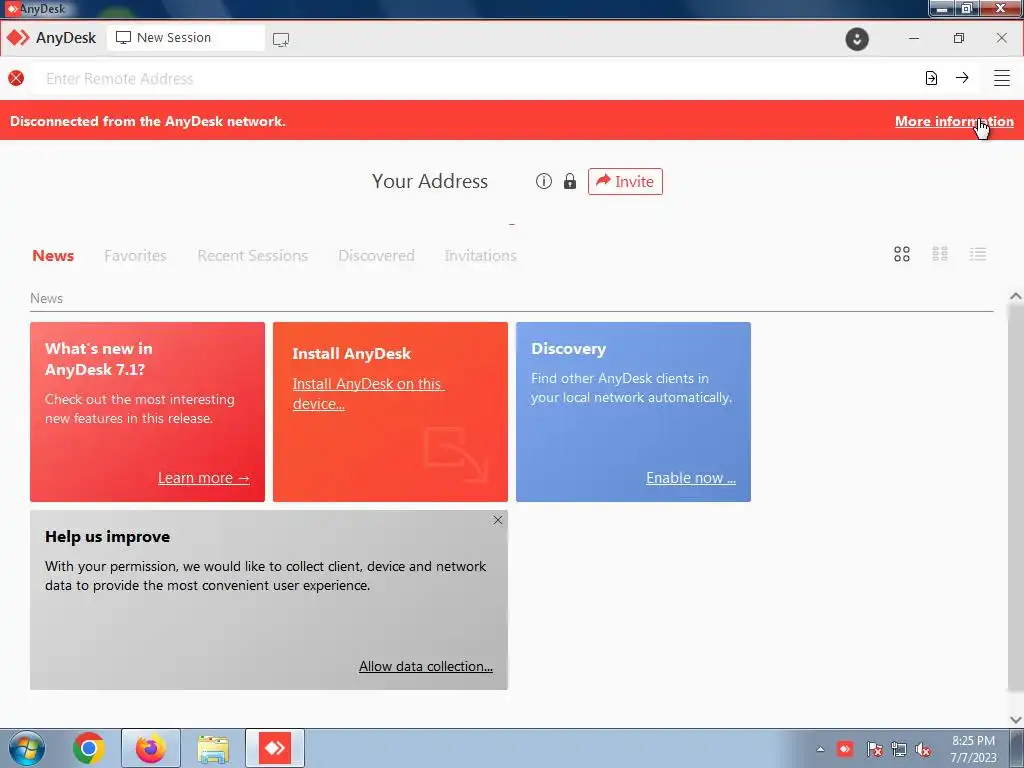Screen dimensions: 1024x768
Task: Click the scrollbar up arrow
Action: point(1016,296)
